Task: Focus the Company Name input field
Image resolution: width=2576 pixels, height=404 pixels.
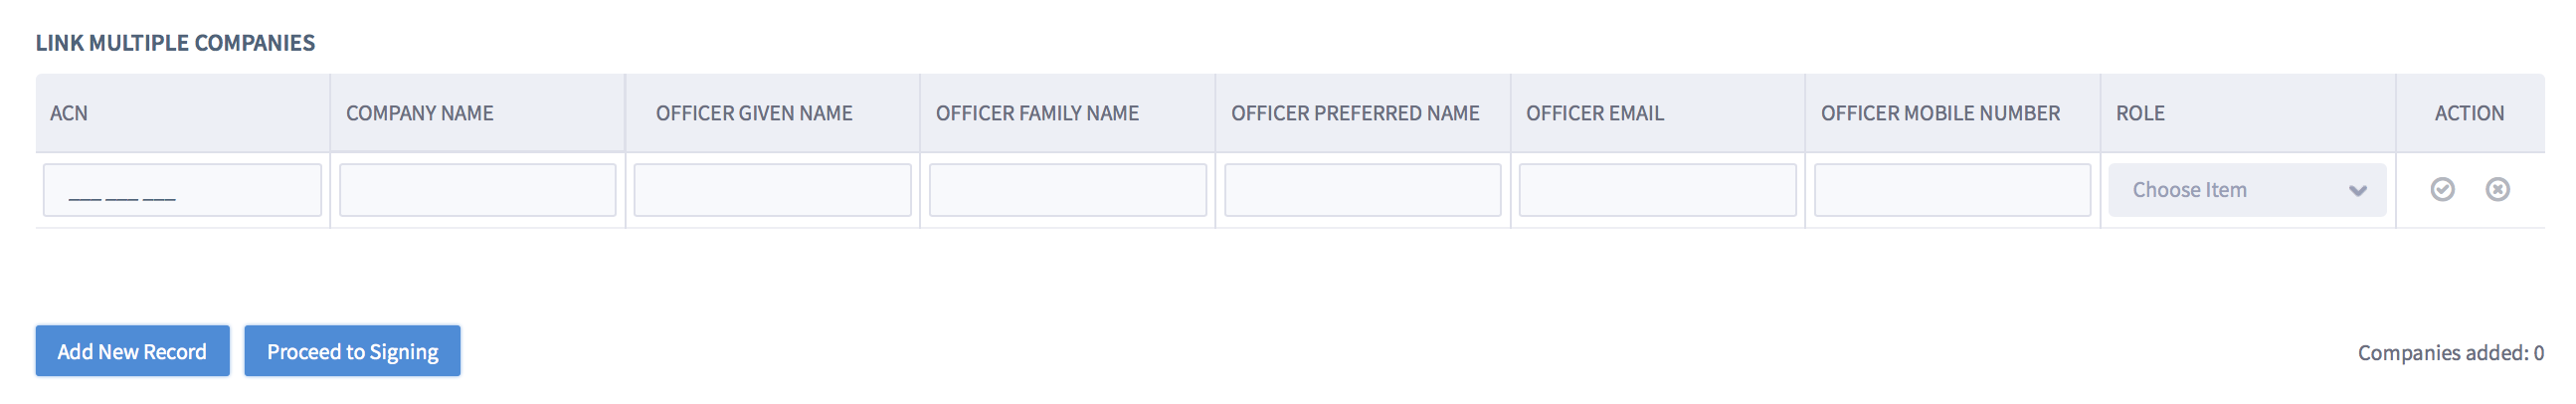Action: coord(477,190)
